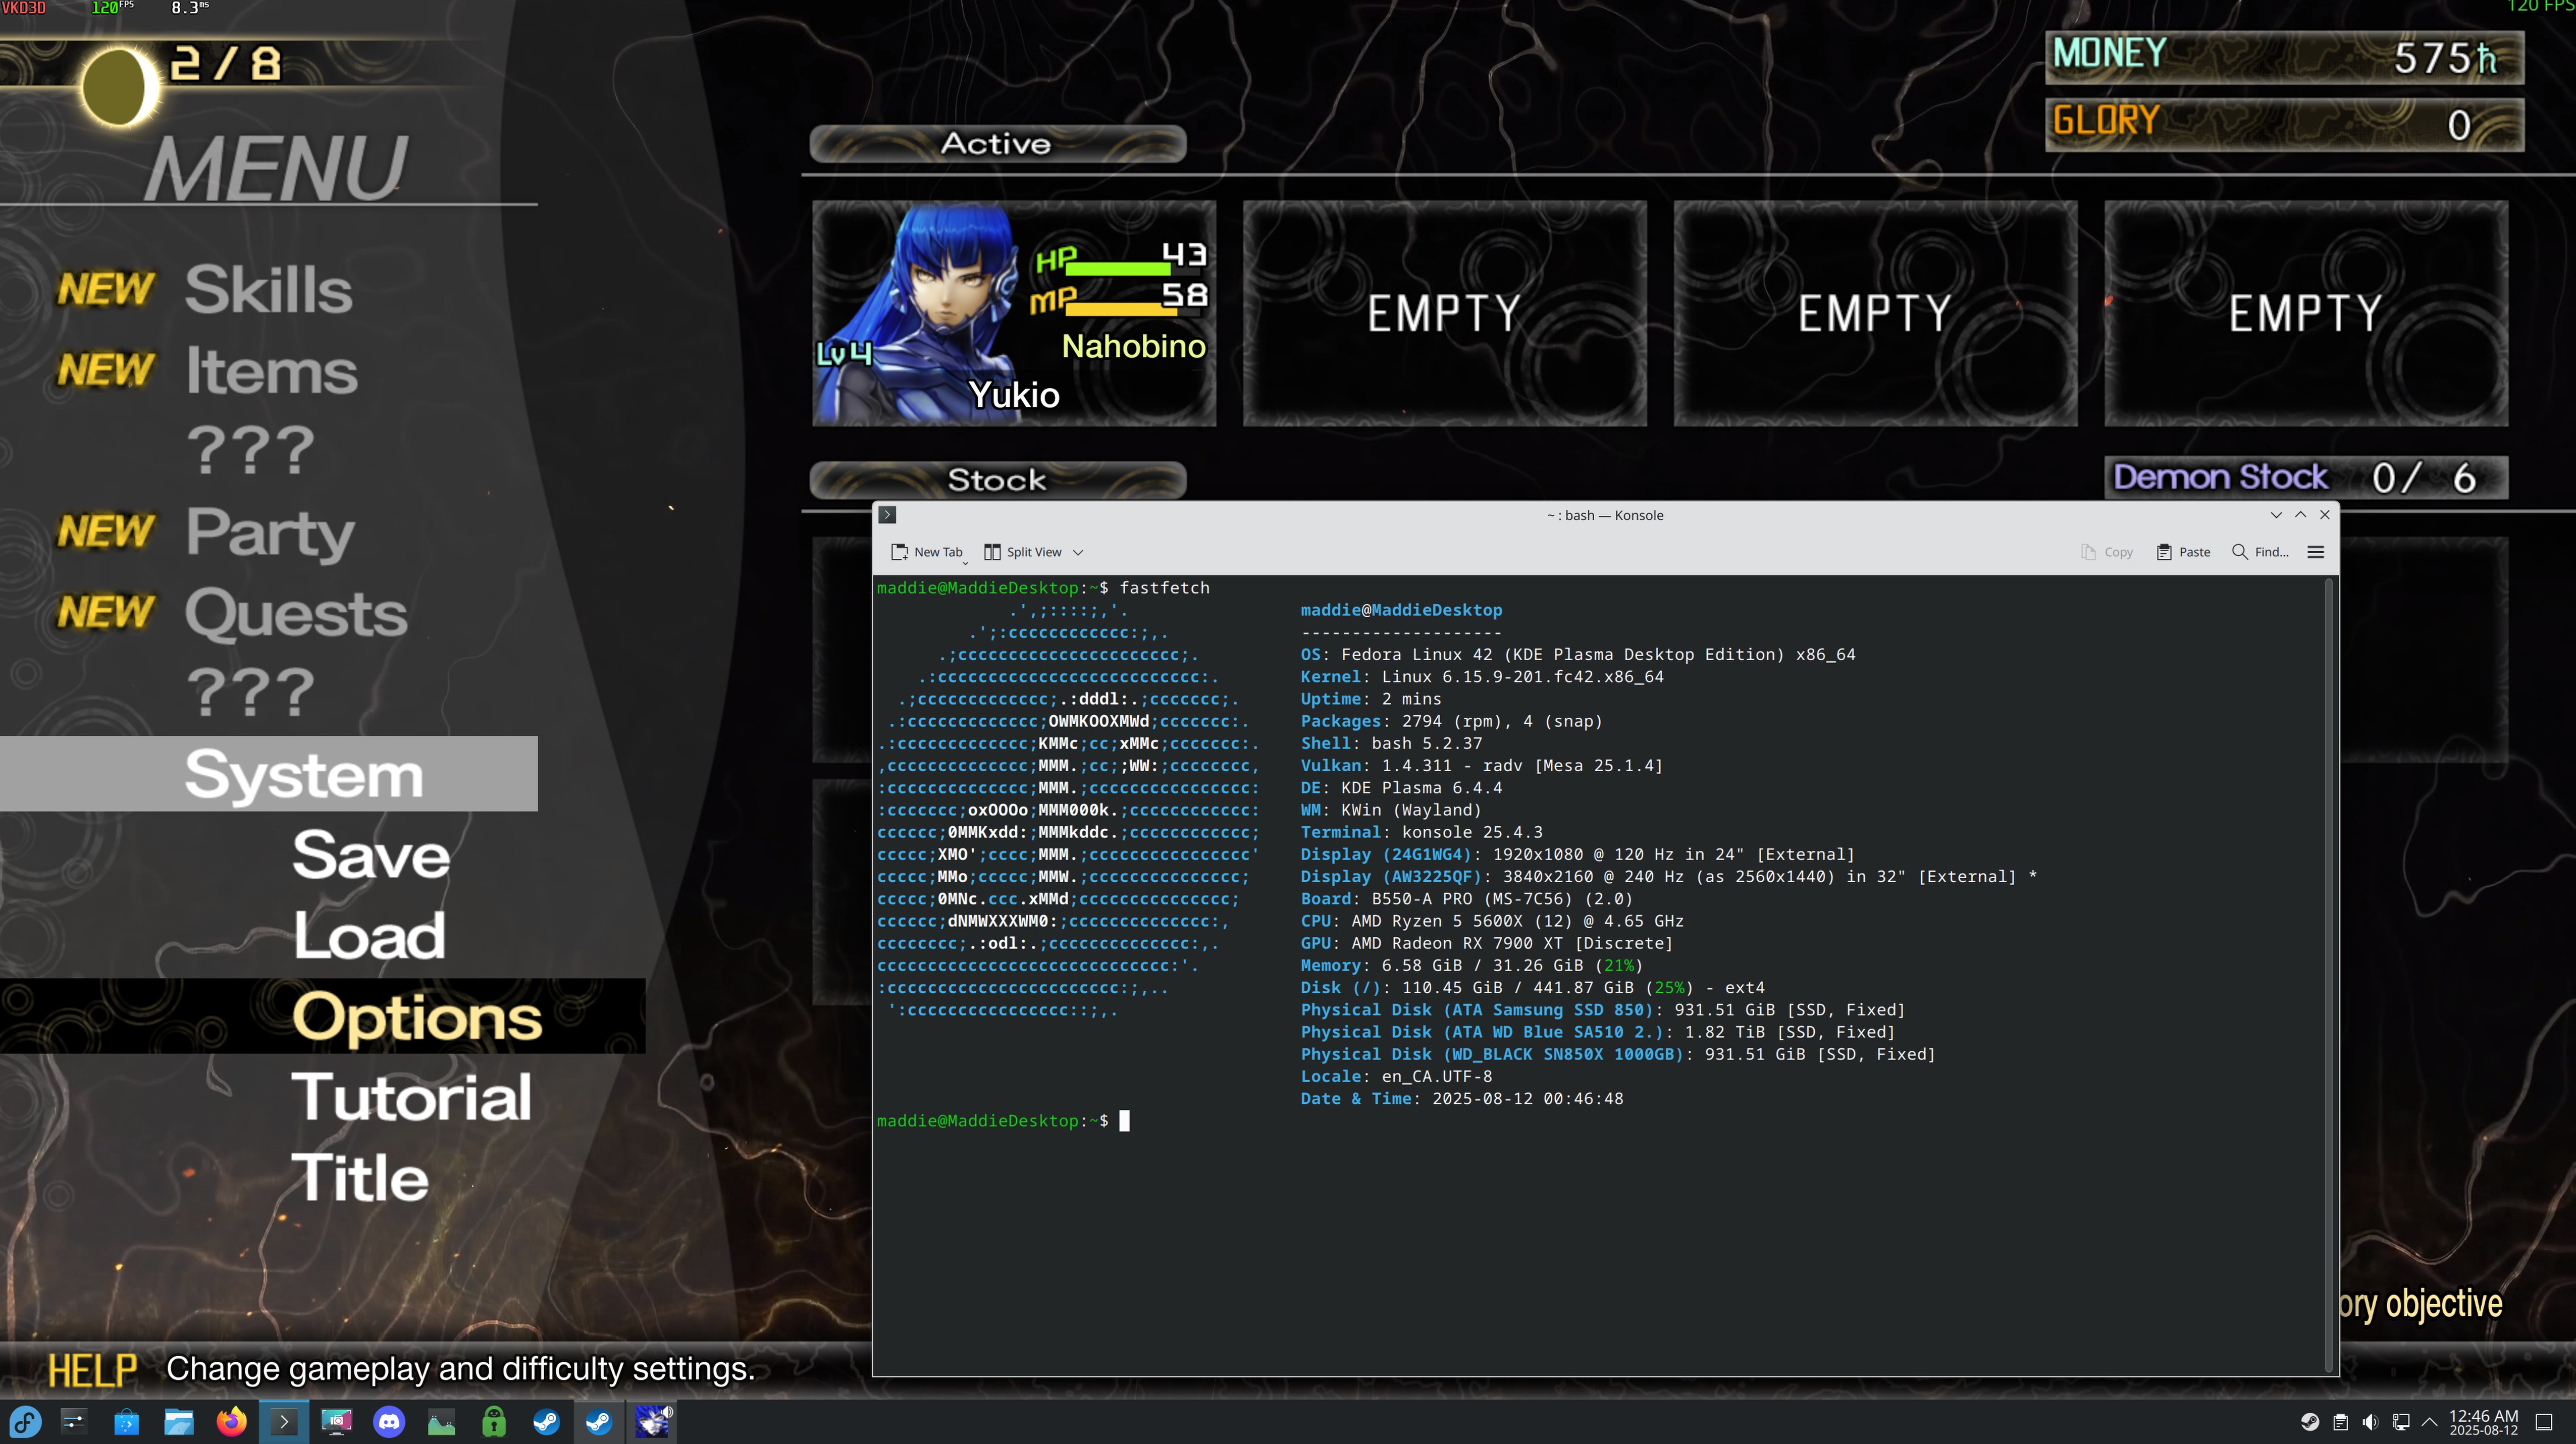Click the Konsole window menu icon in the titlebar

point(887,515)
